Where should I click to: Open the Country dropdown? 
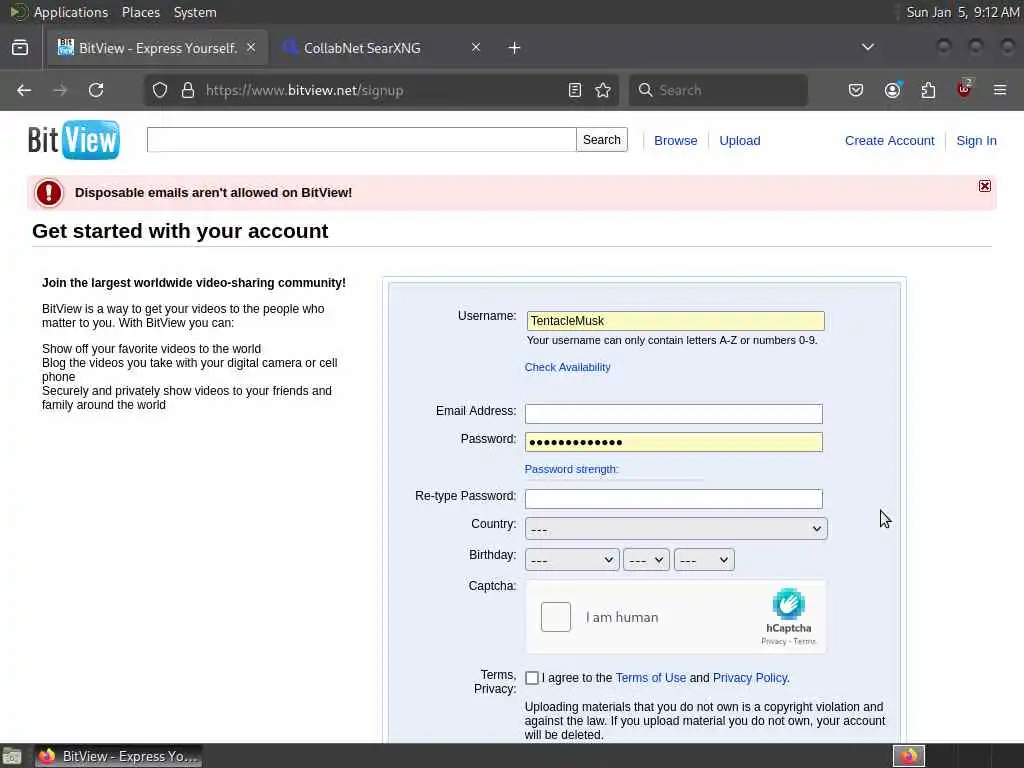[x=676, y=528]
